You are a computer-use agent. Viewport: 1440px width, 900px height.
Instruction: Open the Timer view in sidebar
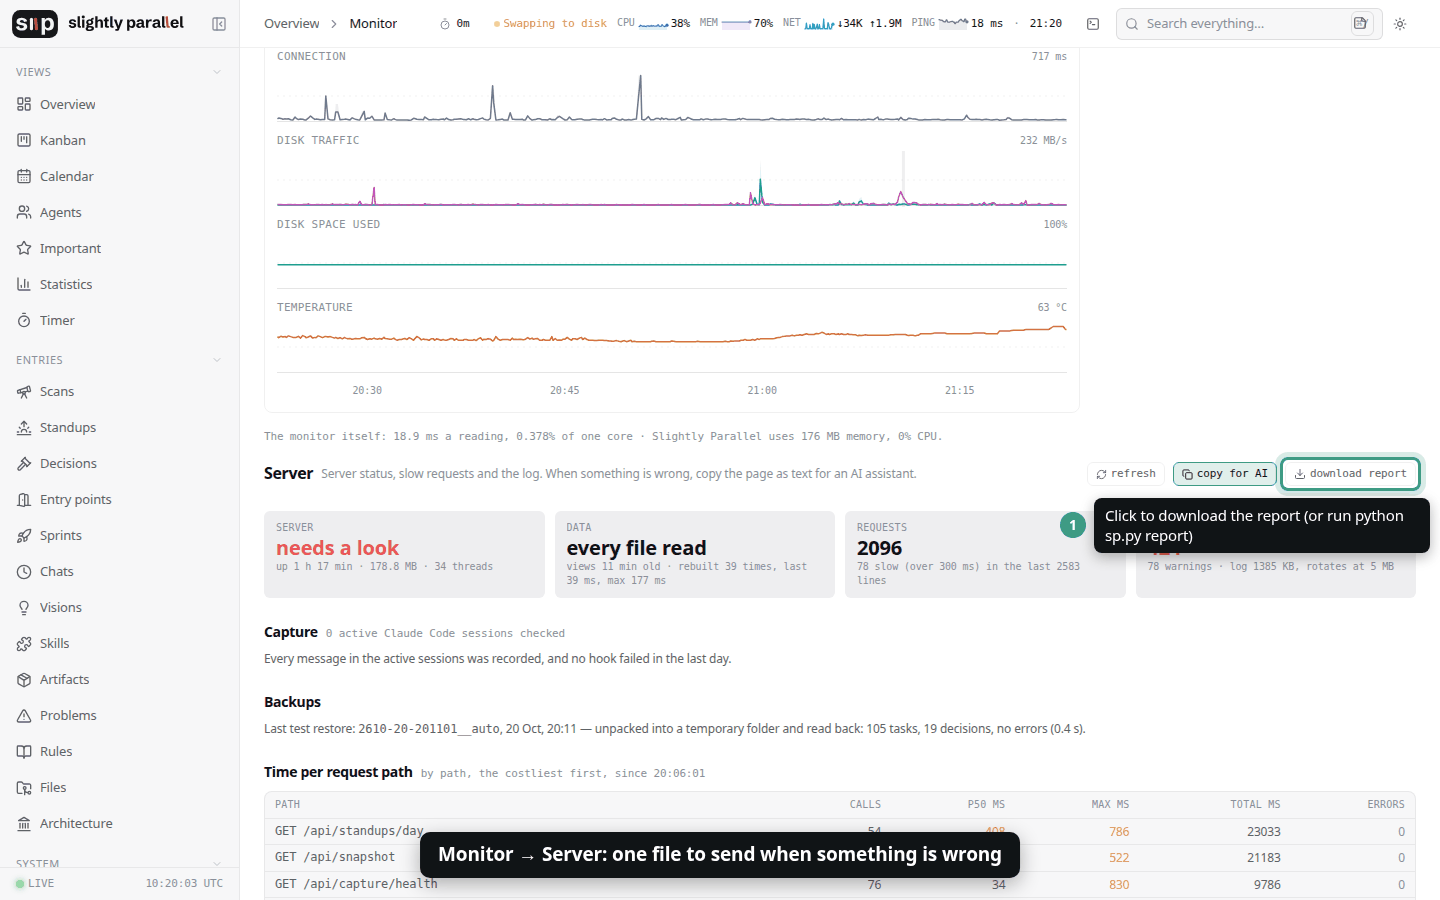[120, 320]
